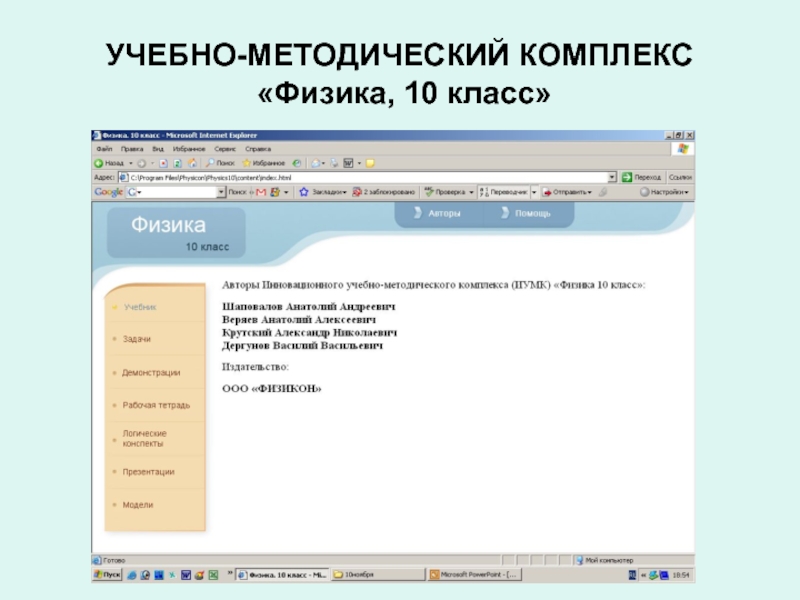This screenshot has width=800, height=600.
Task: Click the Google toolbar Поиск search button
Action: 237,192
